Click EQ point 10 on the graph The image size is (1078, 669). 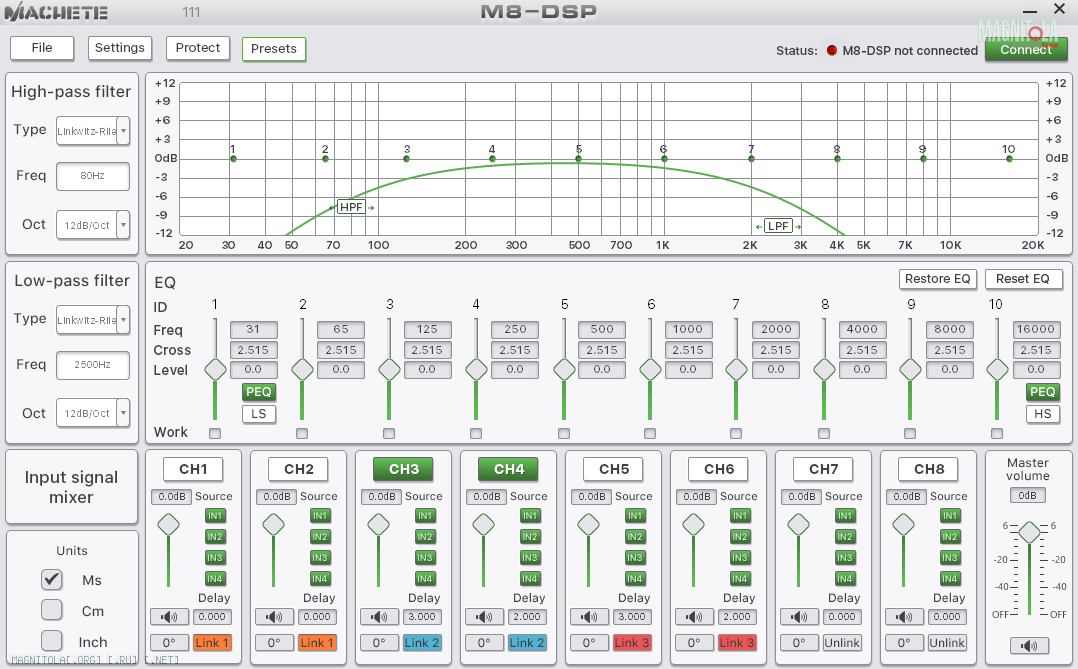pyautogui.click(x=1009, y=159)
